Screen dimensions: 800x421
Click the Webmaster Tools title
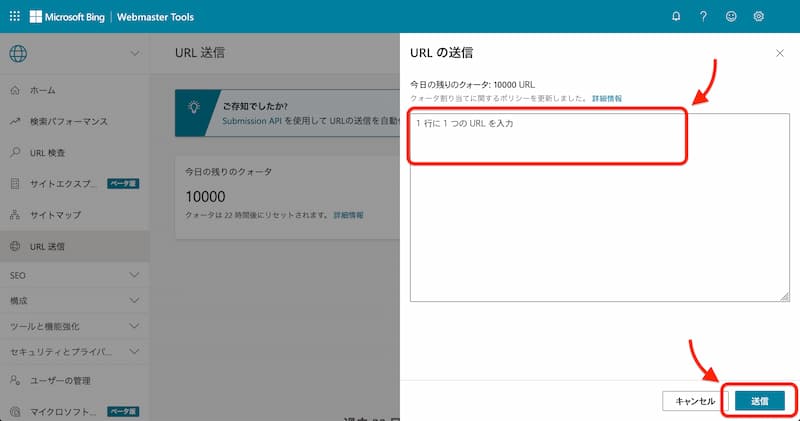point(155,17)
